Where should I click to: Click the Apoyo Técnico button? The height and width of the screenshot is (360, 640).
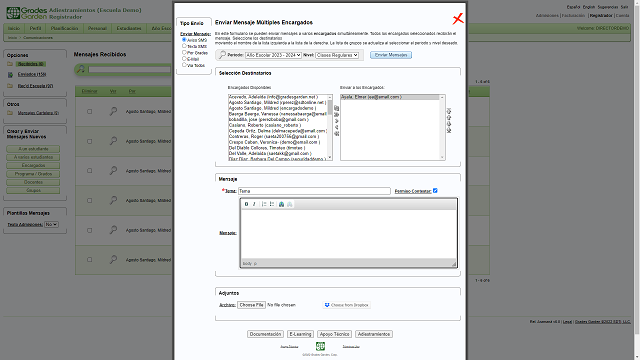[x=334, y=334]
